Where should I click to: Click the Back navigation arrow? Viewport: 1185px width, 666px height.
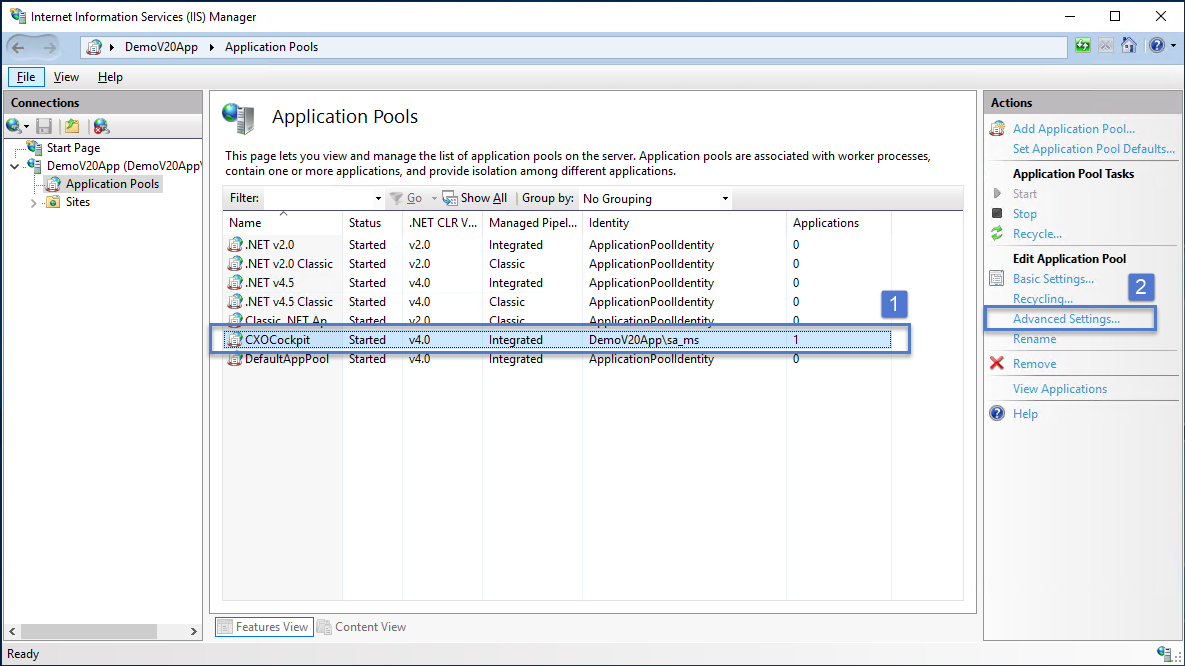18,48
